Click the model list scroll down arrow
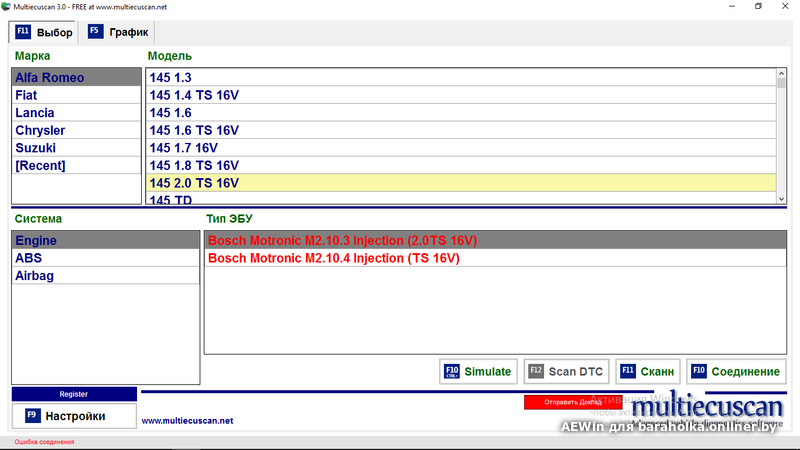 (781, 199)
